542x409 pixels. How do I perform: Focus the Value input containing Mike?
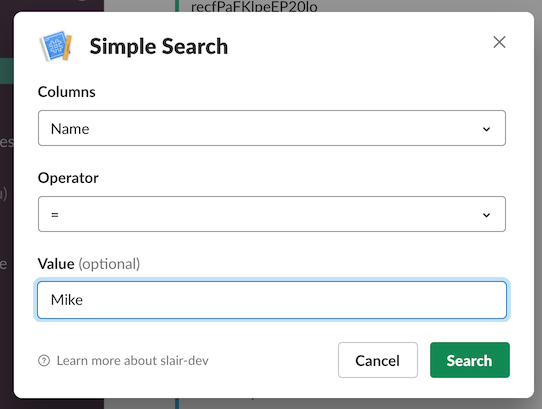[272, 300]
